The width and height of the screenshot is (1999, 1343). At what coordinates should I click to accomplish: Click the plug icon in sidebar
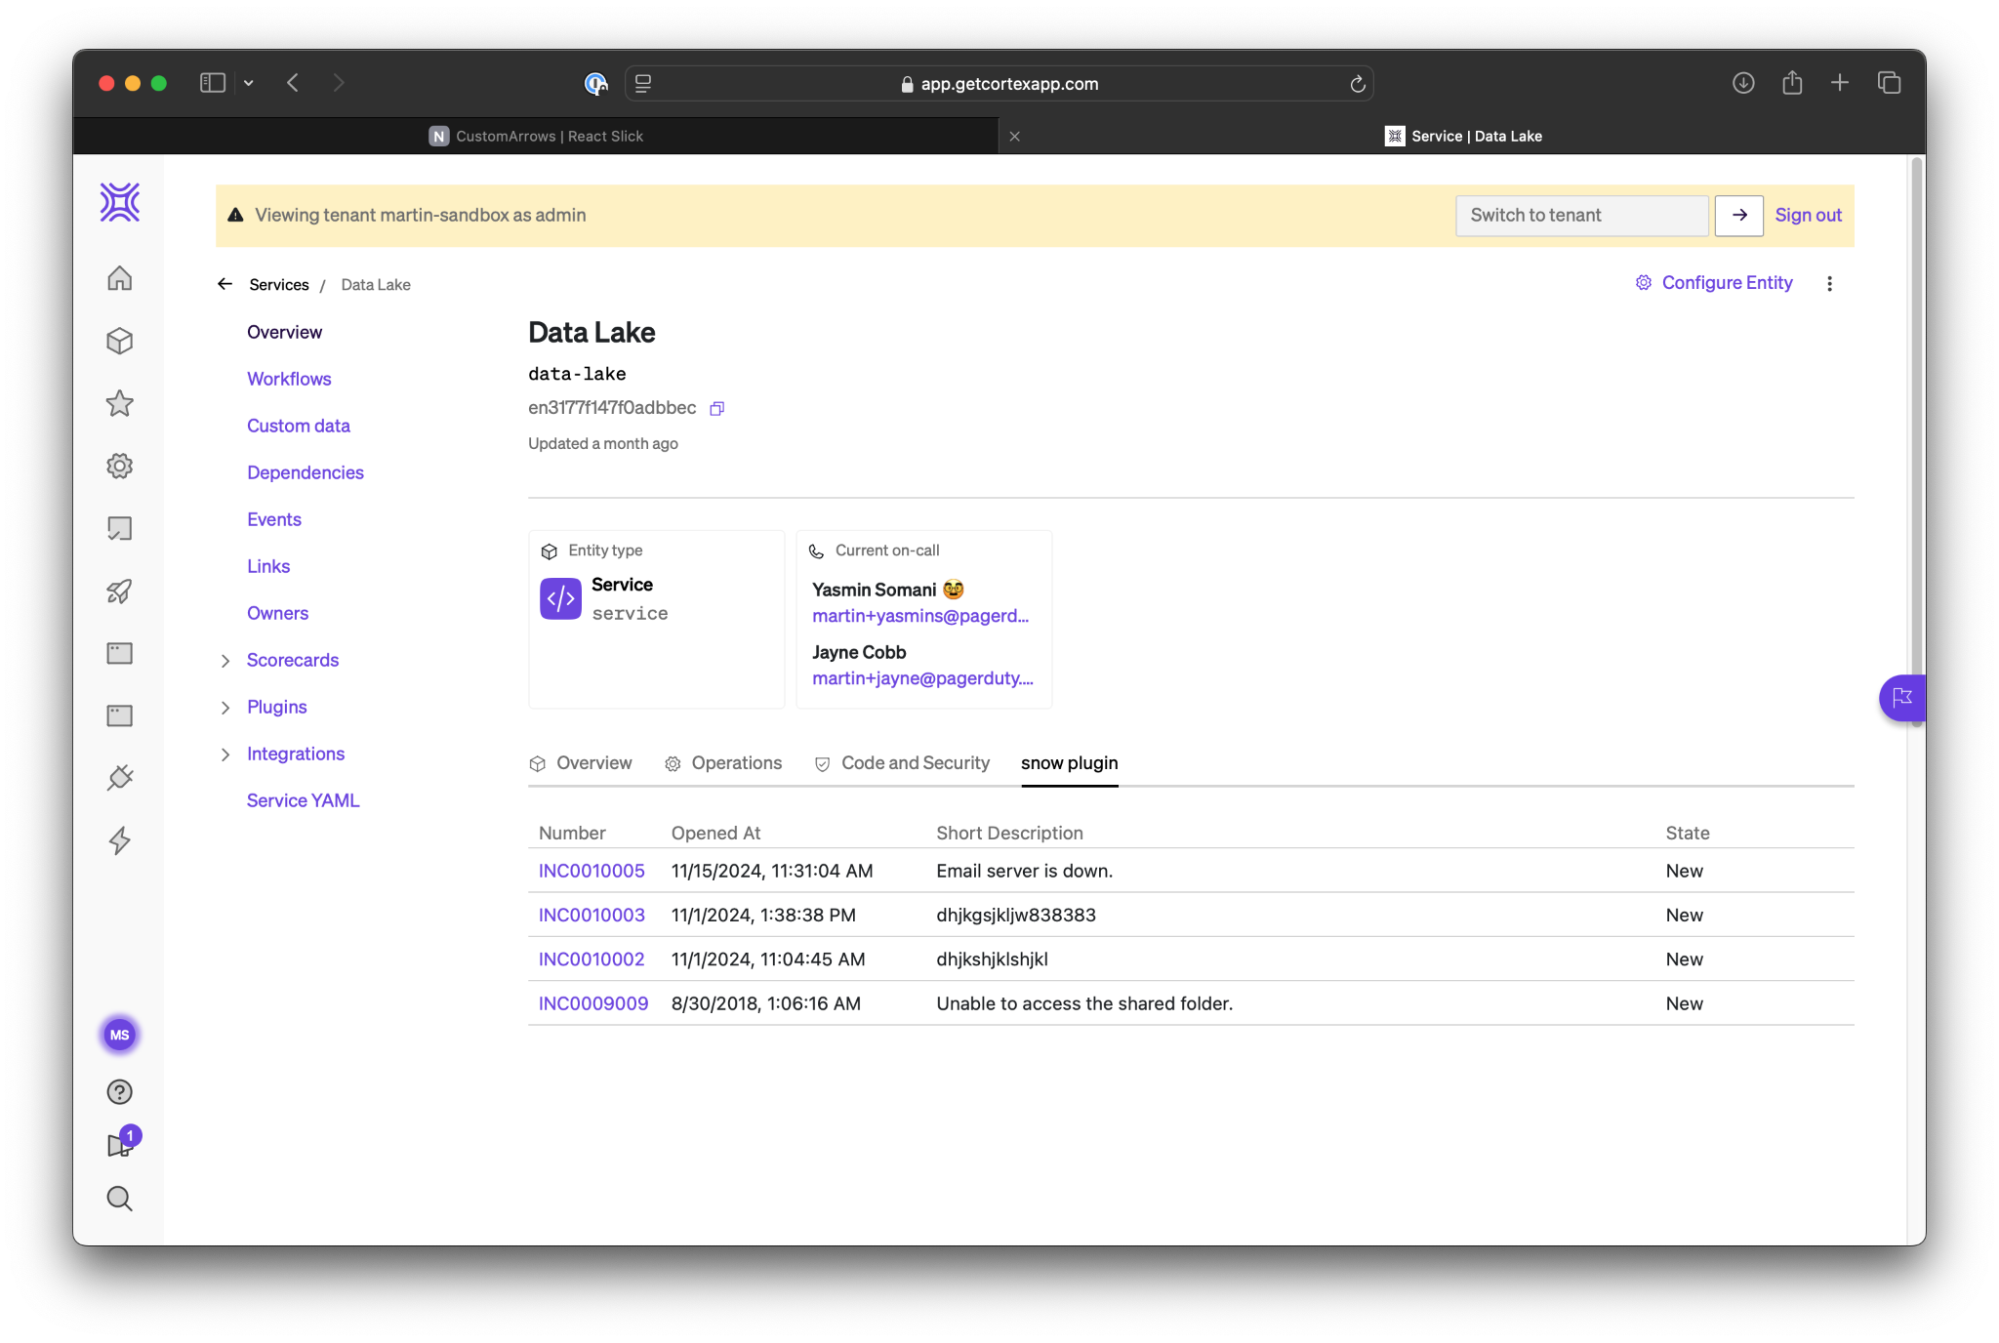click(x=119, y=778)
